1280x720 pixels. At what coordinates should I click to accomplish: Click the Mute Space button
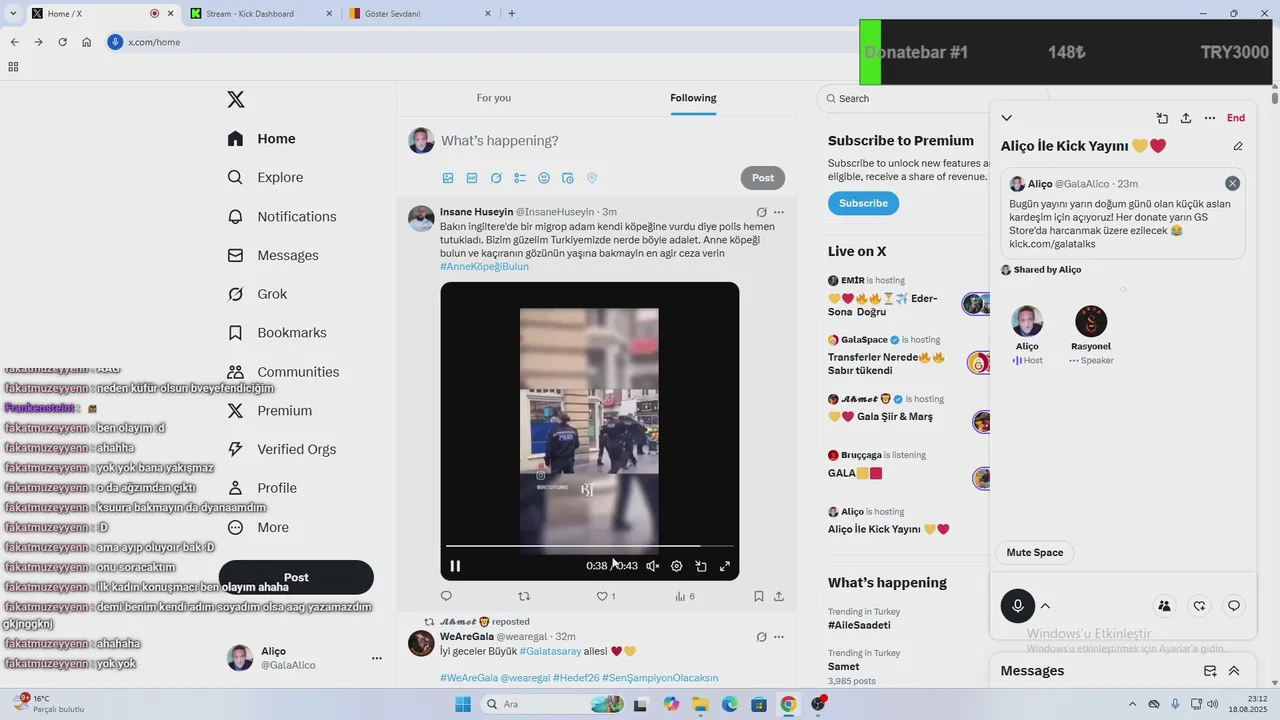coord(1035,553)
